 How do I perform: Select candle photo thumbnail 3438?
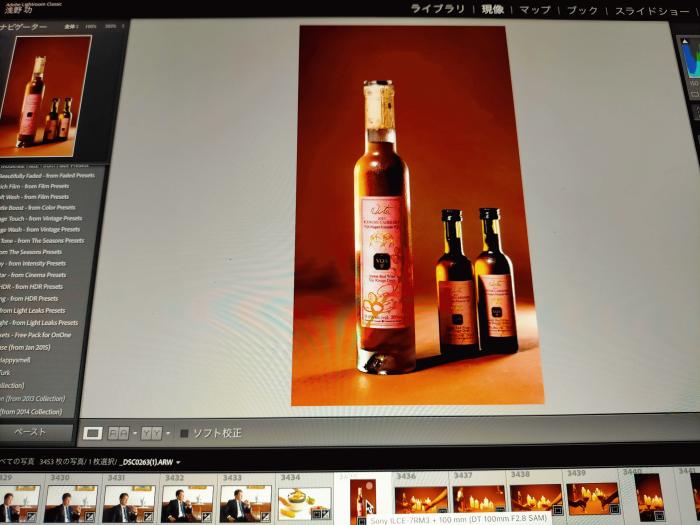pos(536,499)
